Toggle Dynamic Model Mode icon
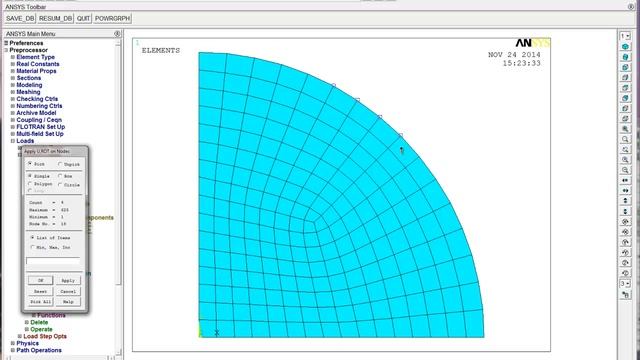 pos(625,294)
